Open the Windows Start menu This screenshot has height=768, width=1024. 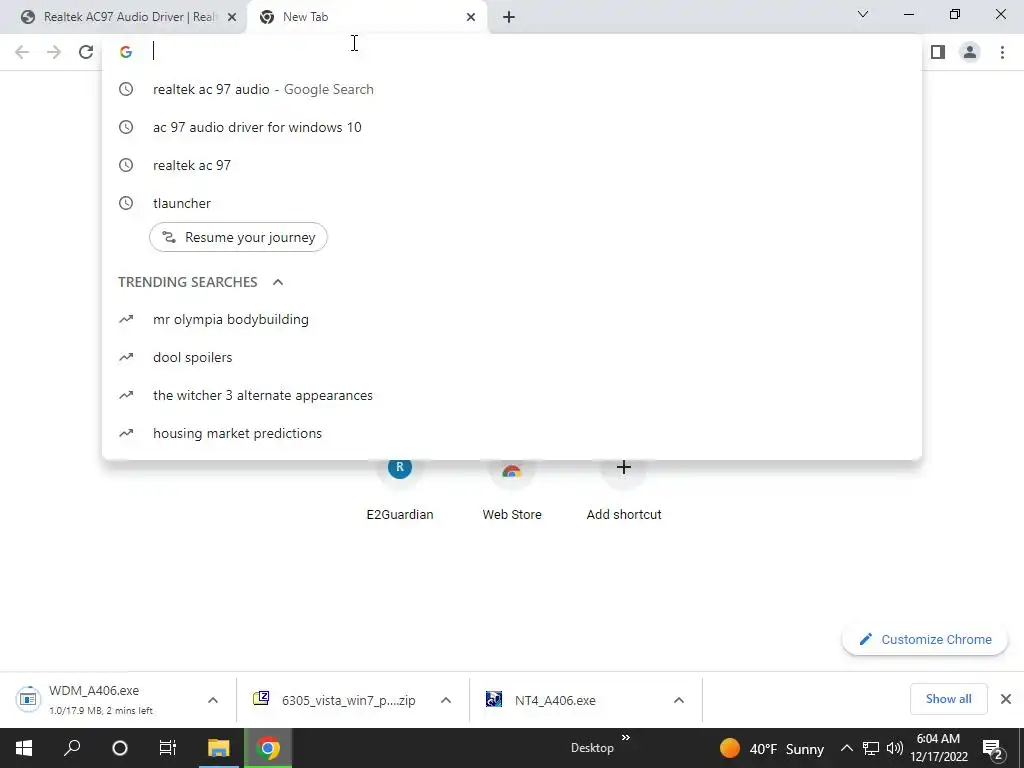pos(24,748)
